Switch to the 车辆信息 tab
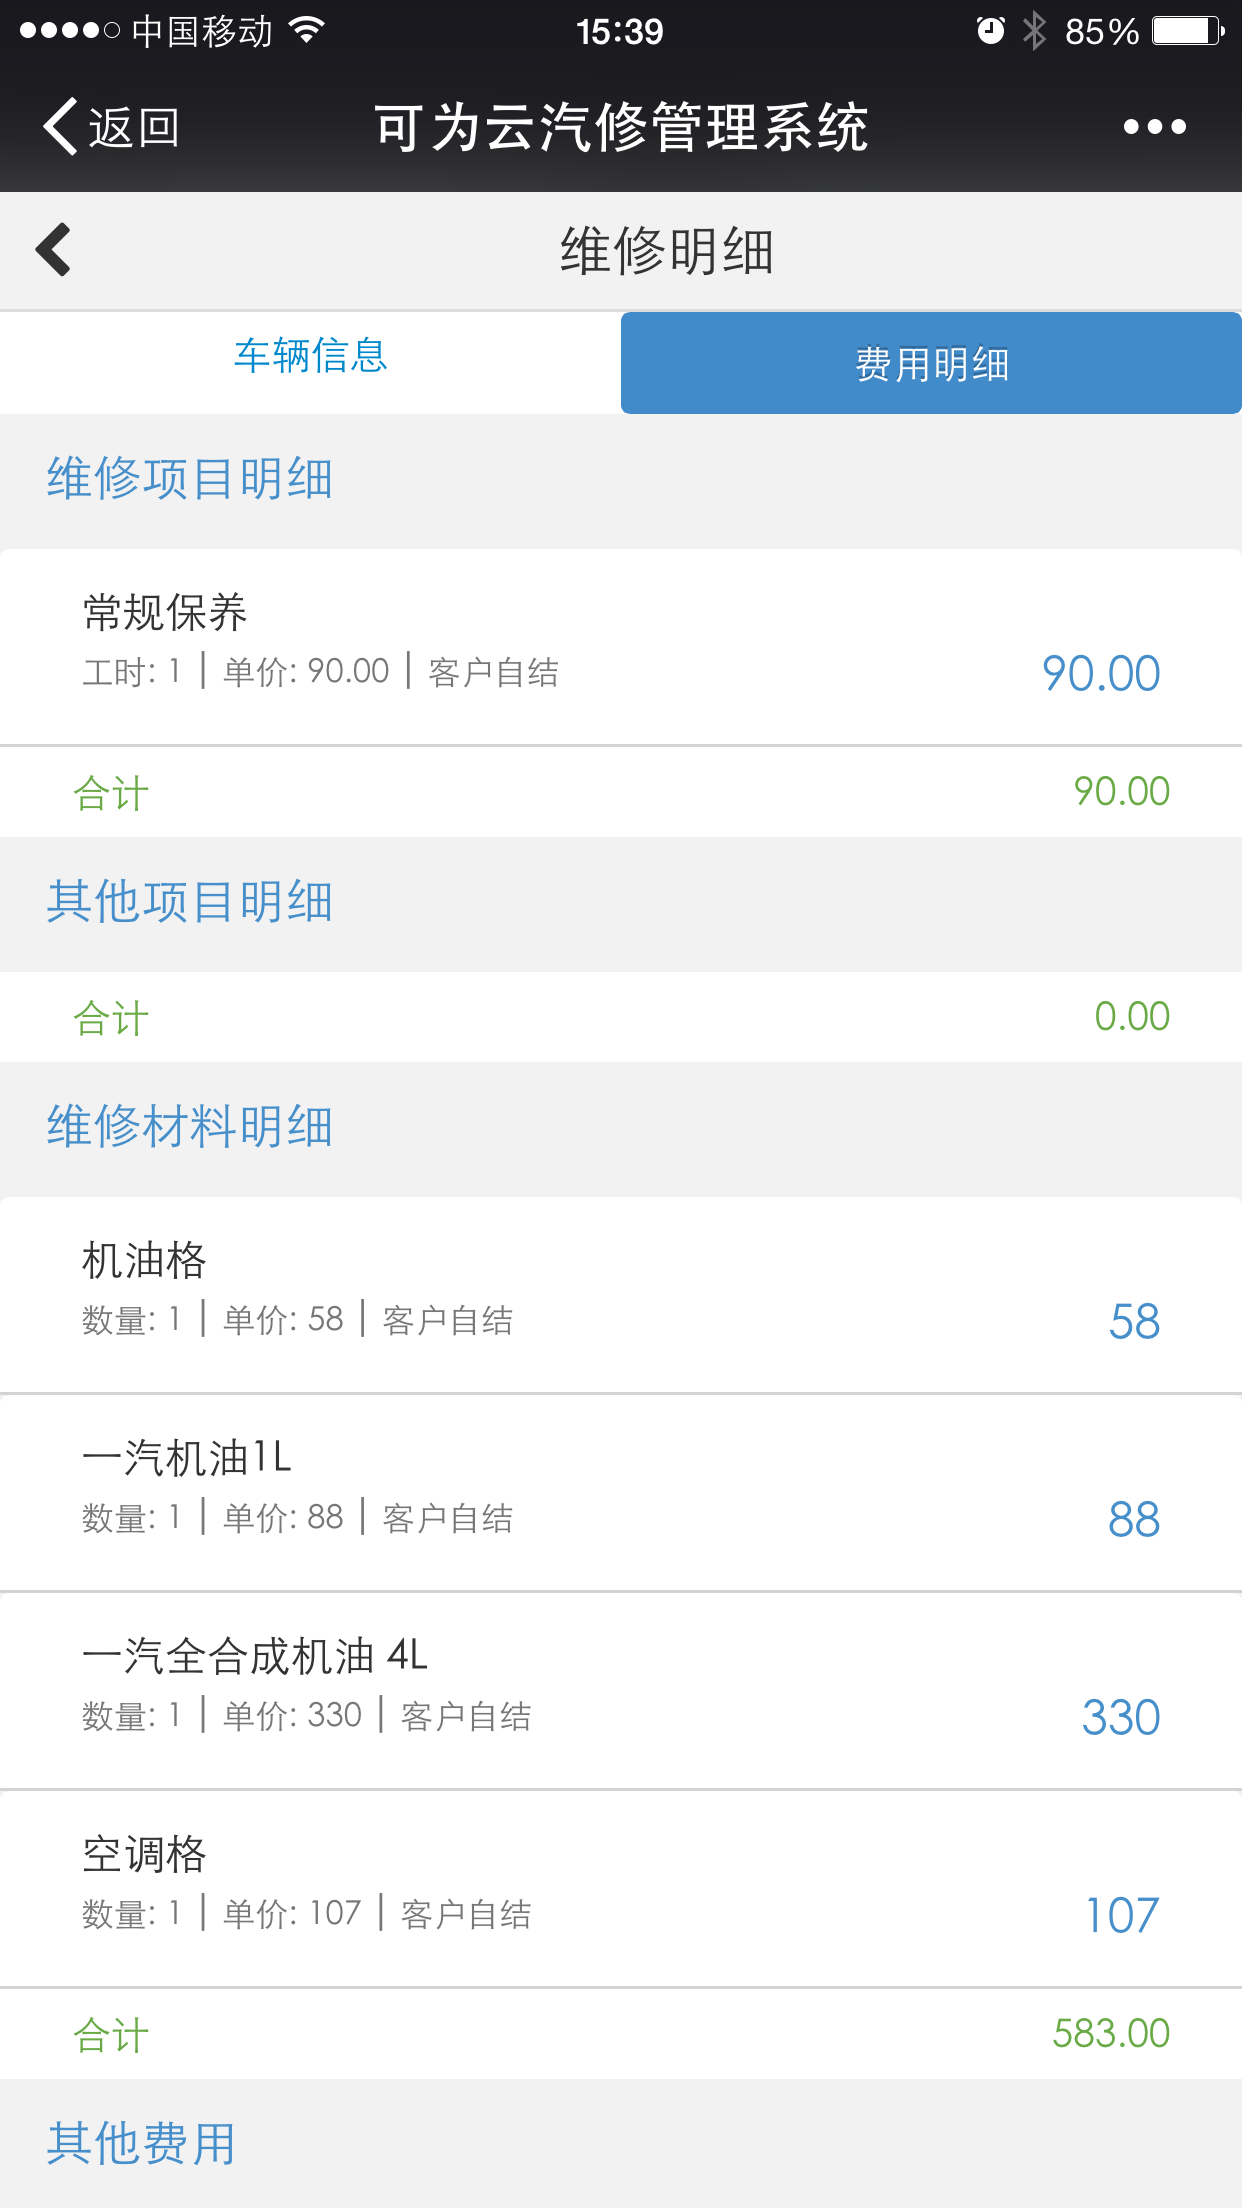 (310, 357)
